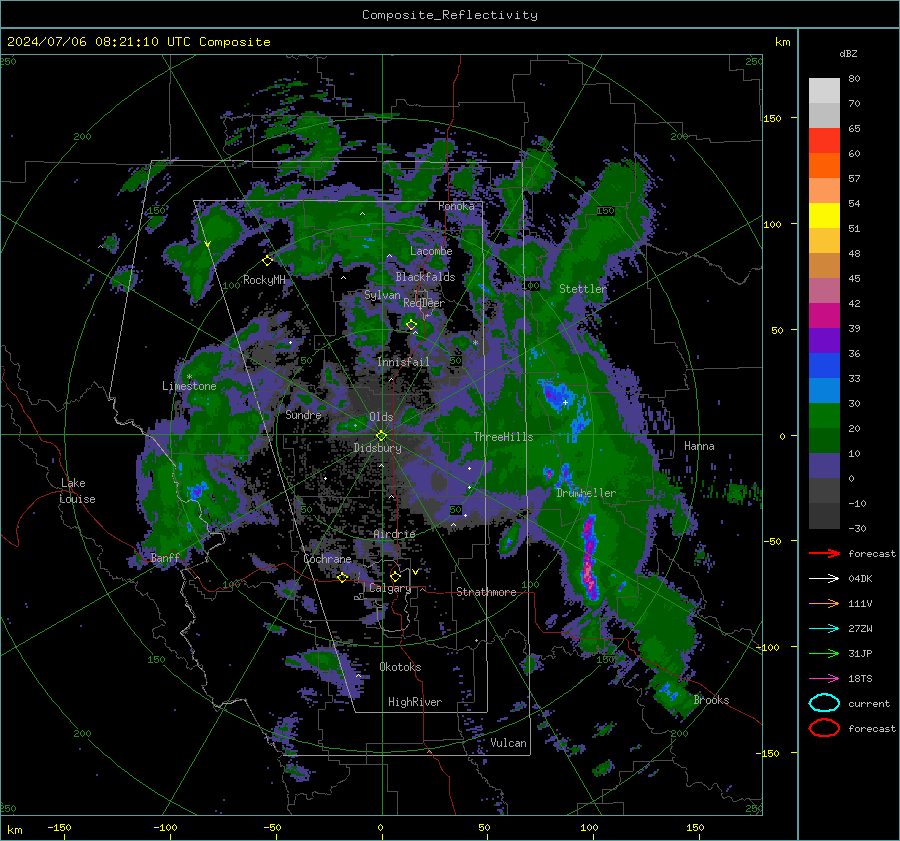Click the Olds town label
Image resolution: width=900 pixels, height=841 pixels.
(x=381, y=417)
